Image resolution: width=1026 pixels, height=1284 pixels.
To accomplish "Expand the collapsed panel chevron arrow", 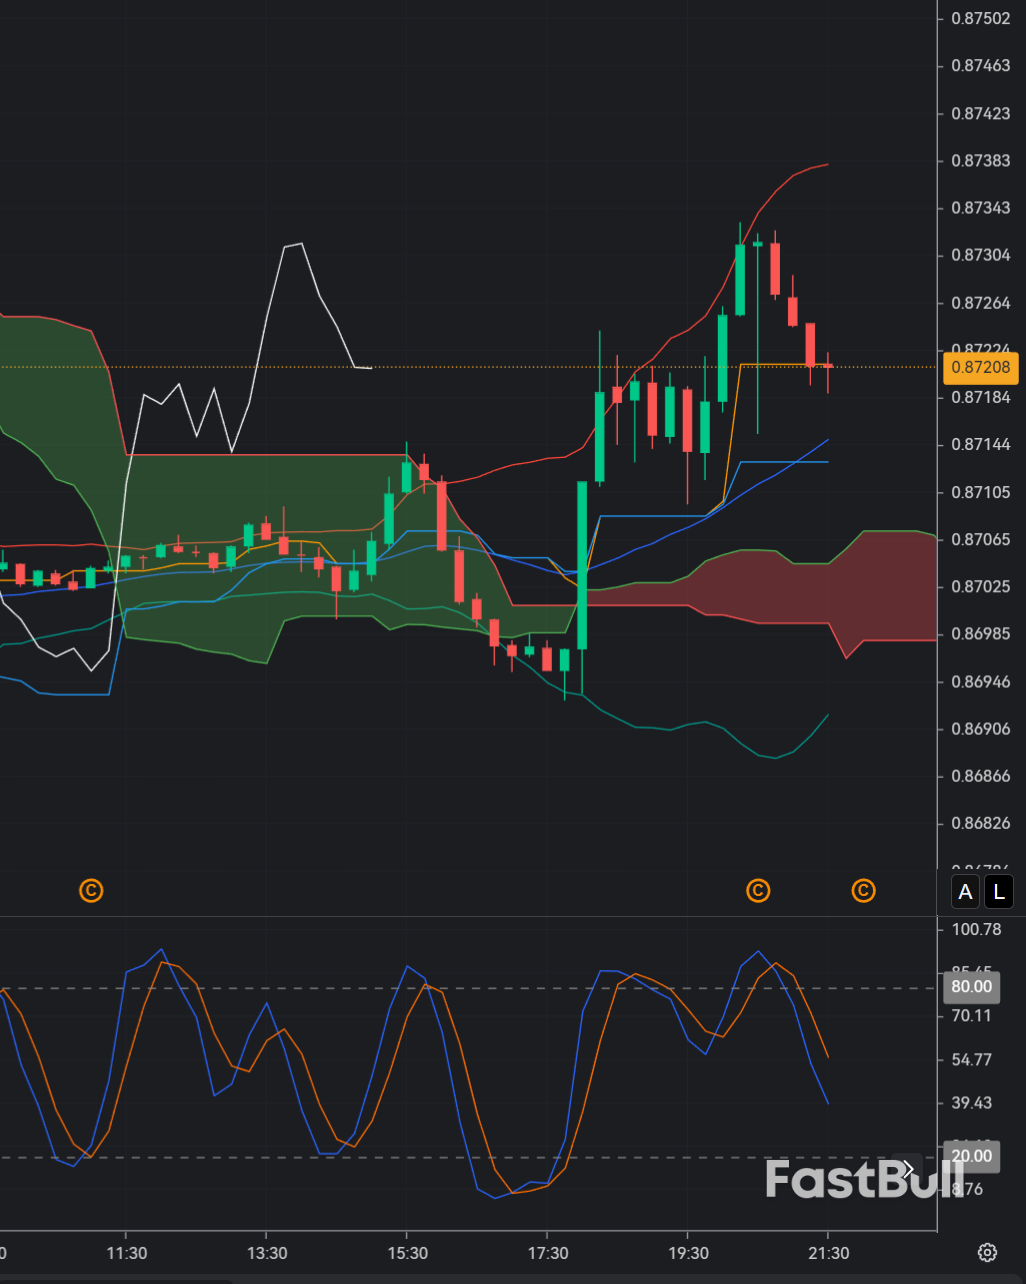I will point(908,1168).
